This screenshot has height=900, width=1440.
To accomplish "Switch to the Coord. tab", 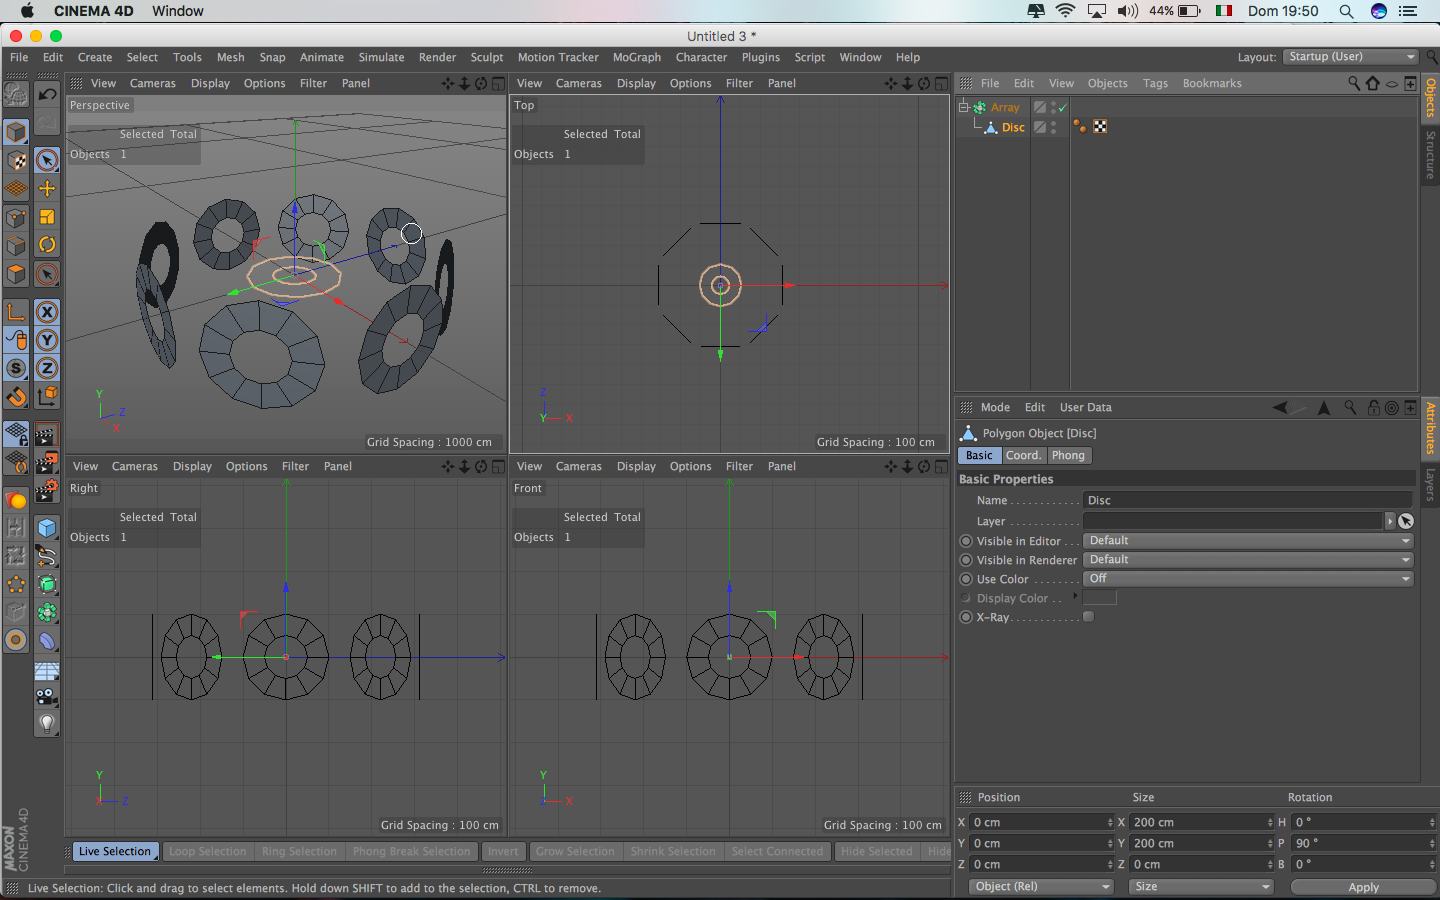I will pos(1023,455).
